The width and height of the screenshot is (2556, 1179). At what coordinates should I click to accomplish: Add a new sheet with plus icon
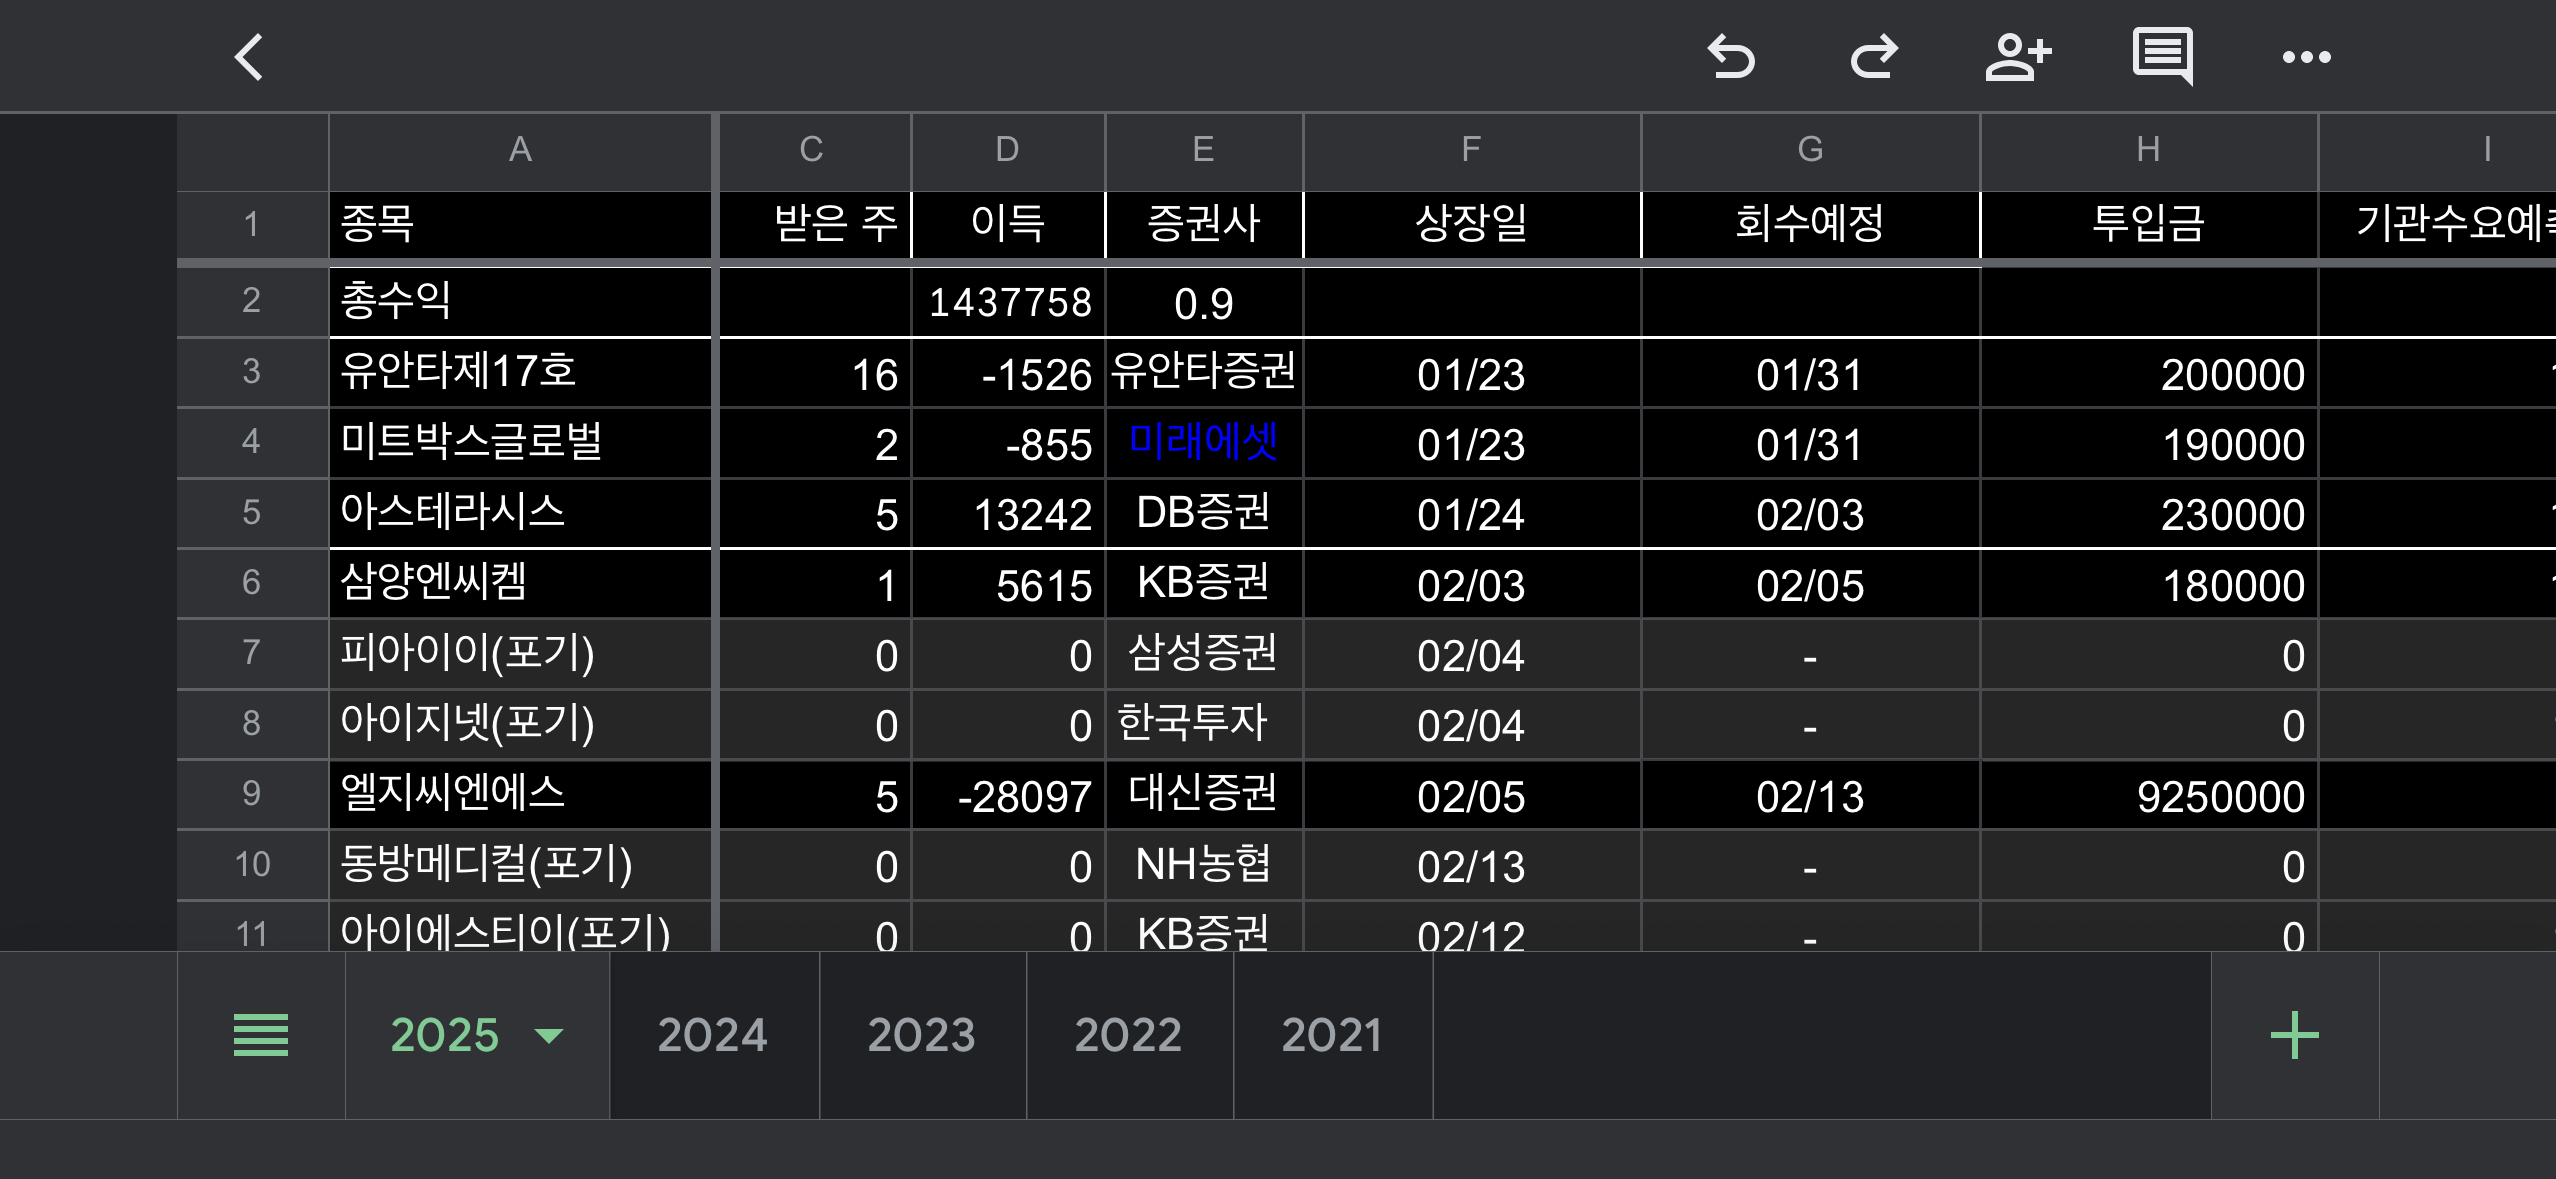click(x=2294, y=1035)
